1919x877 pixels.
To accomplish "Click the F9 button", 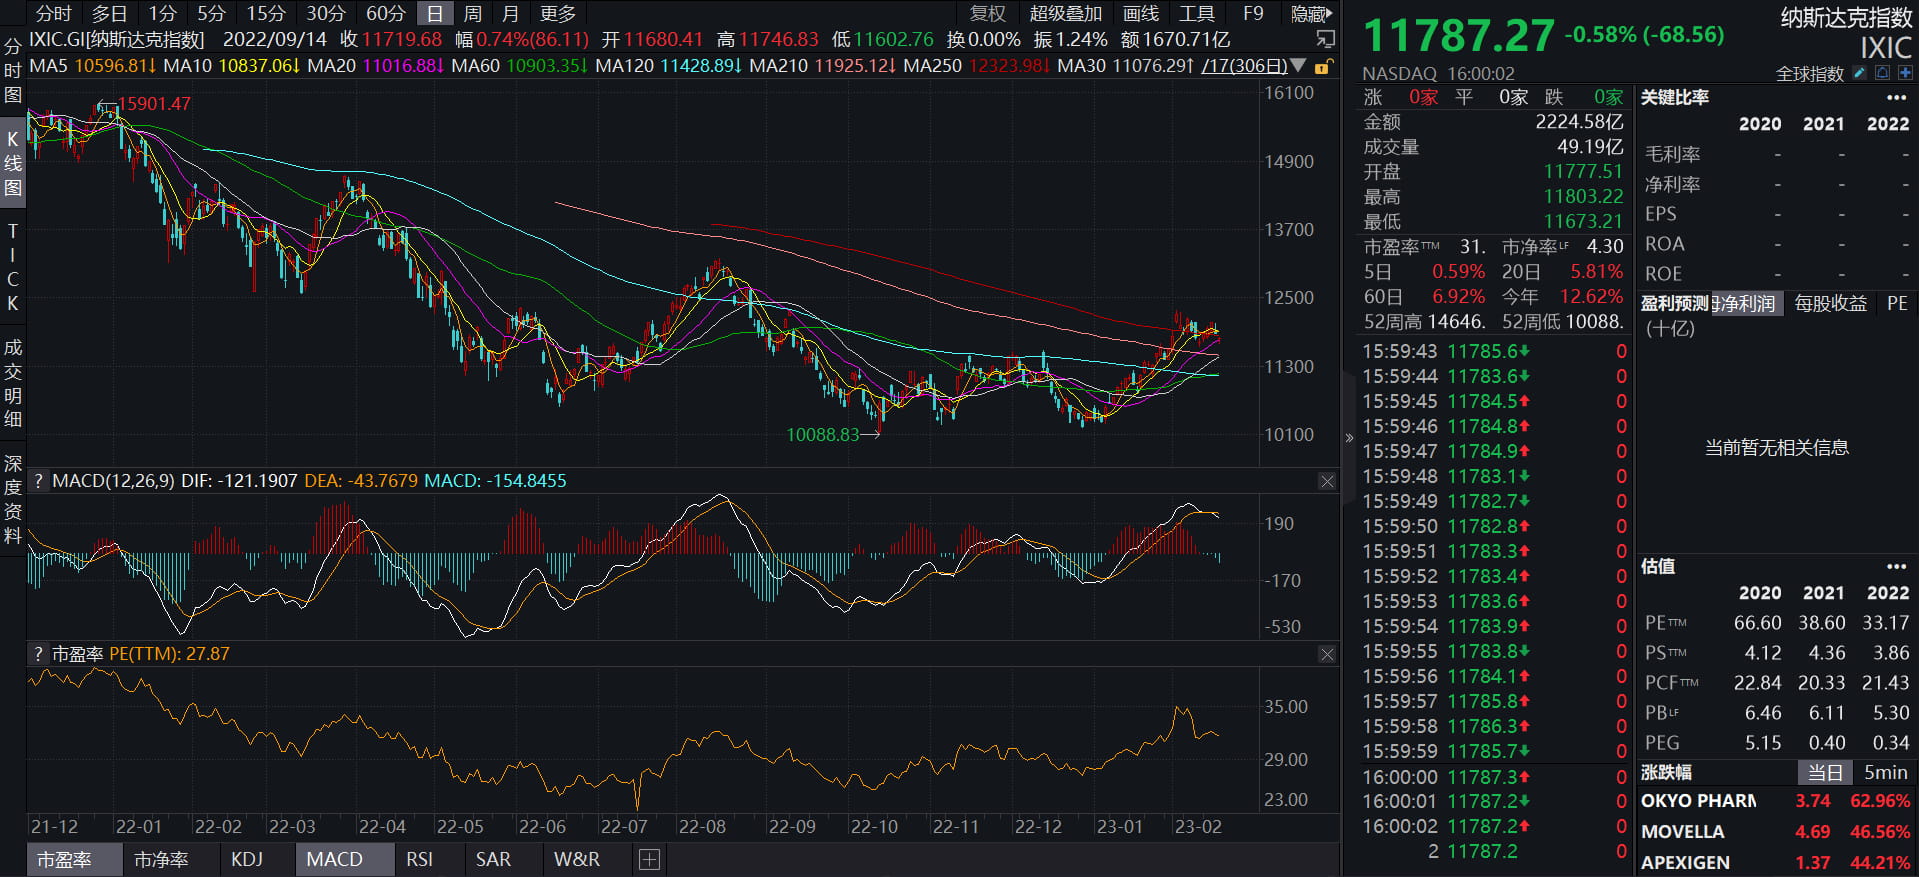I will tap(1253, 14).
